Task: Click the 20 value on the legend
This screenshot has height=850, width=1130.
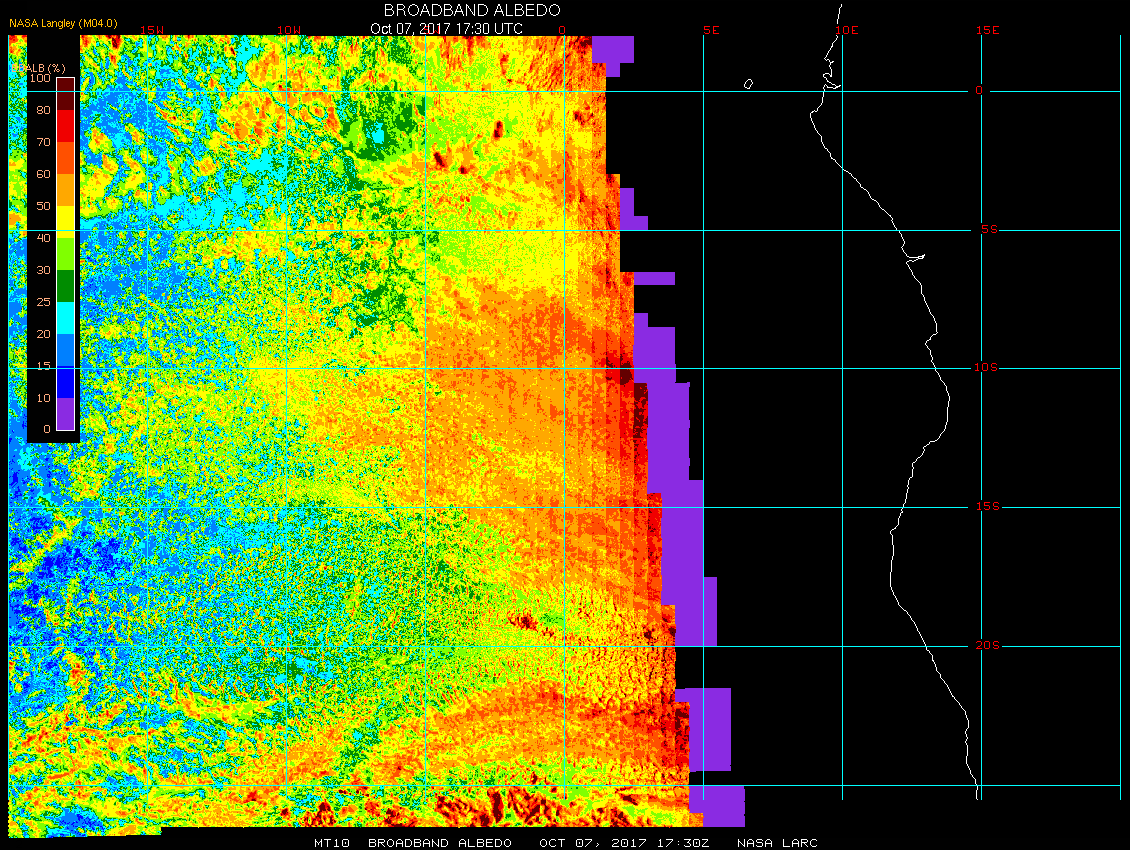Action: tap(44, 334)
